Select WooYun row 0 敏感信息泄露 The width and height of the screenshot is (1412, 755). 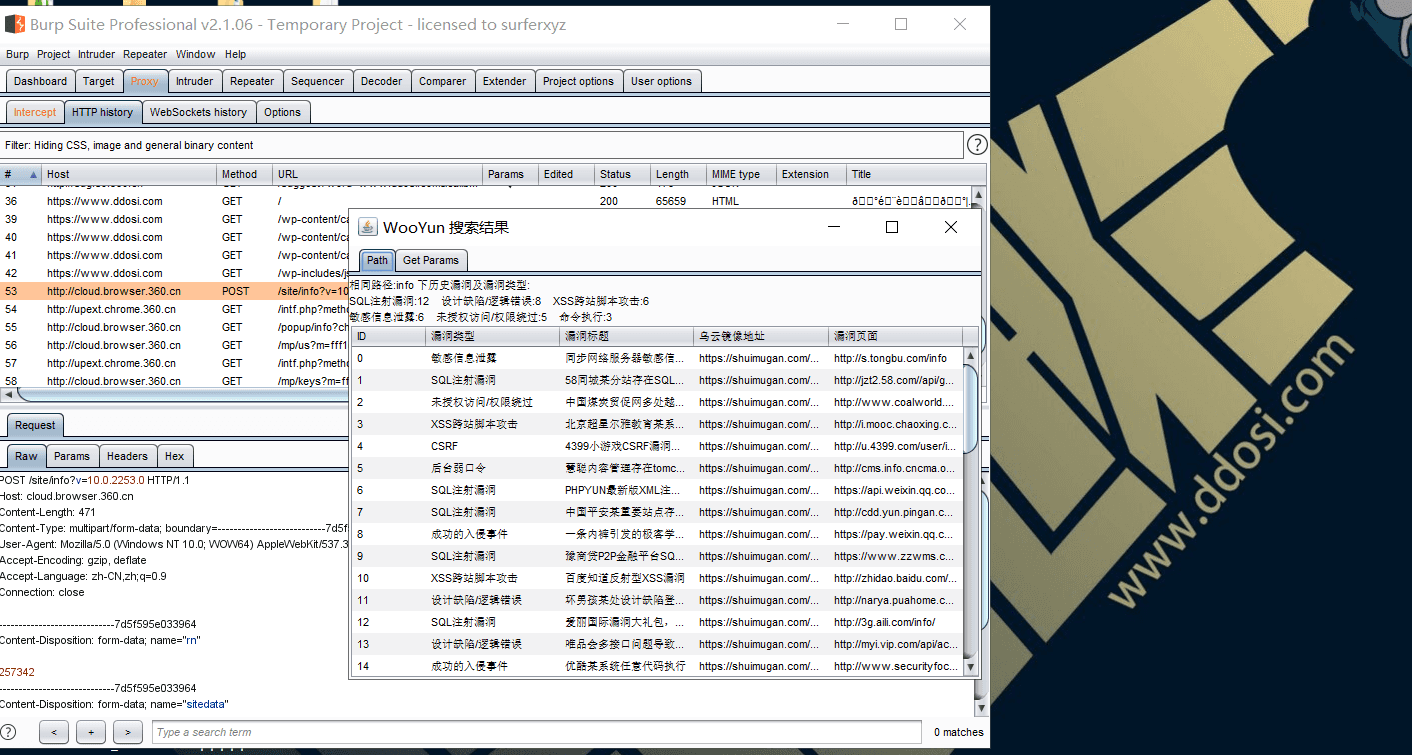point(657,358)
